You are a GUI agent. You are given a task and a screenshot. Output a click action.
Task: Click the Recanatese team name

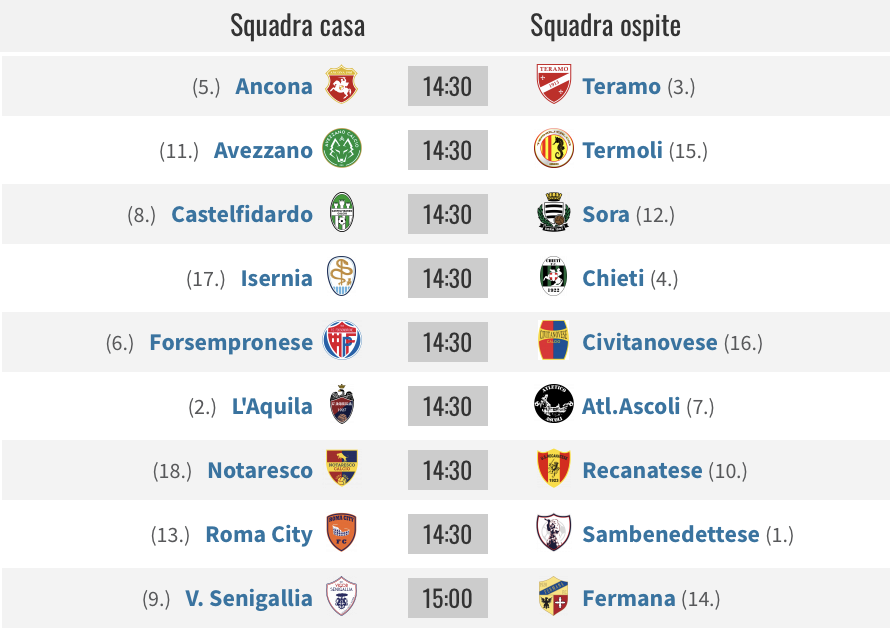(x=642, y=471)
